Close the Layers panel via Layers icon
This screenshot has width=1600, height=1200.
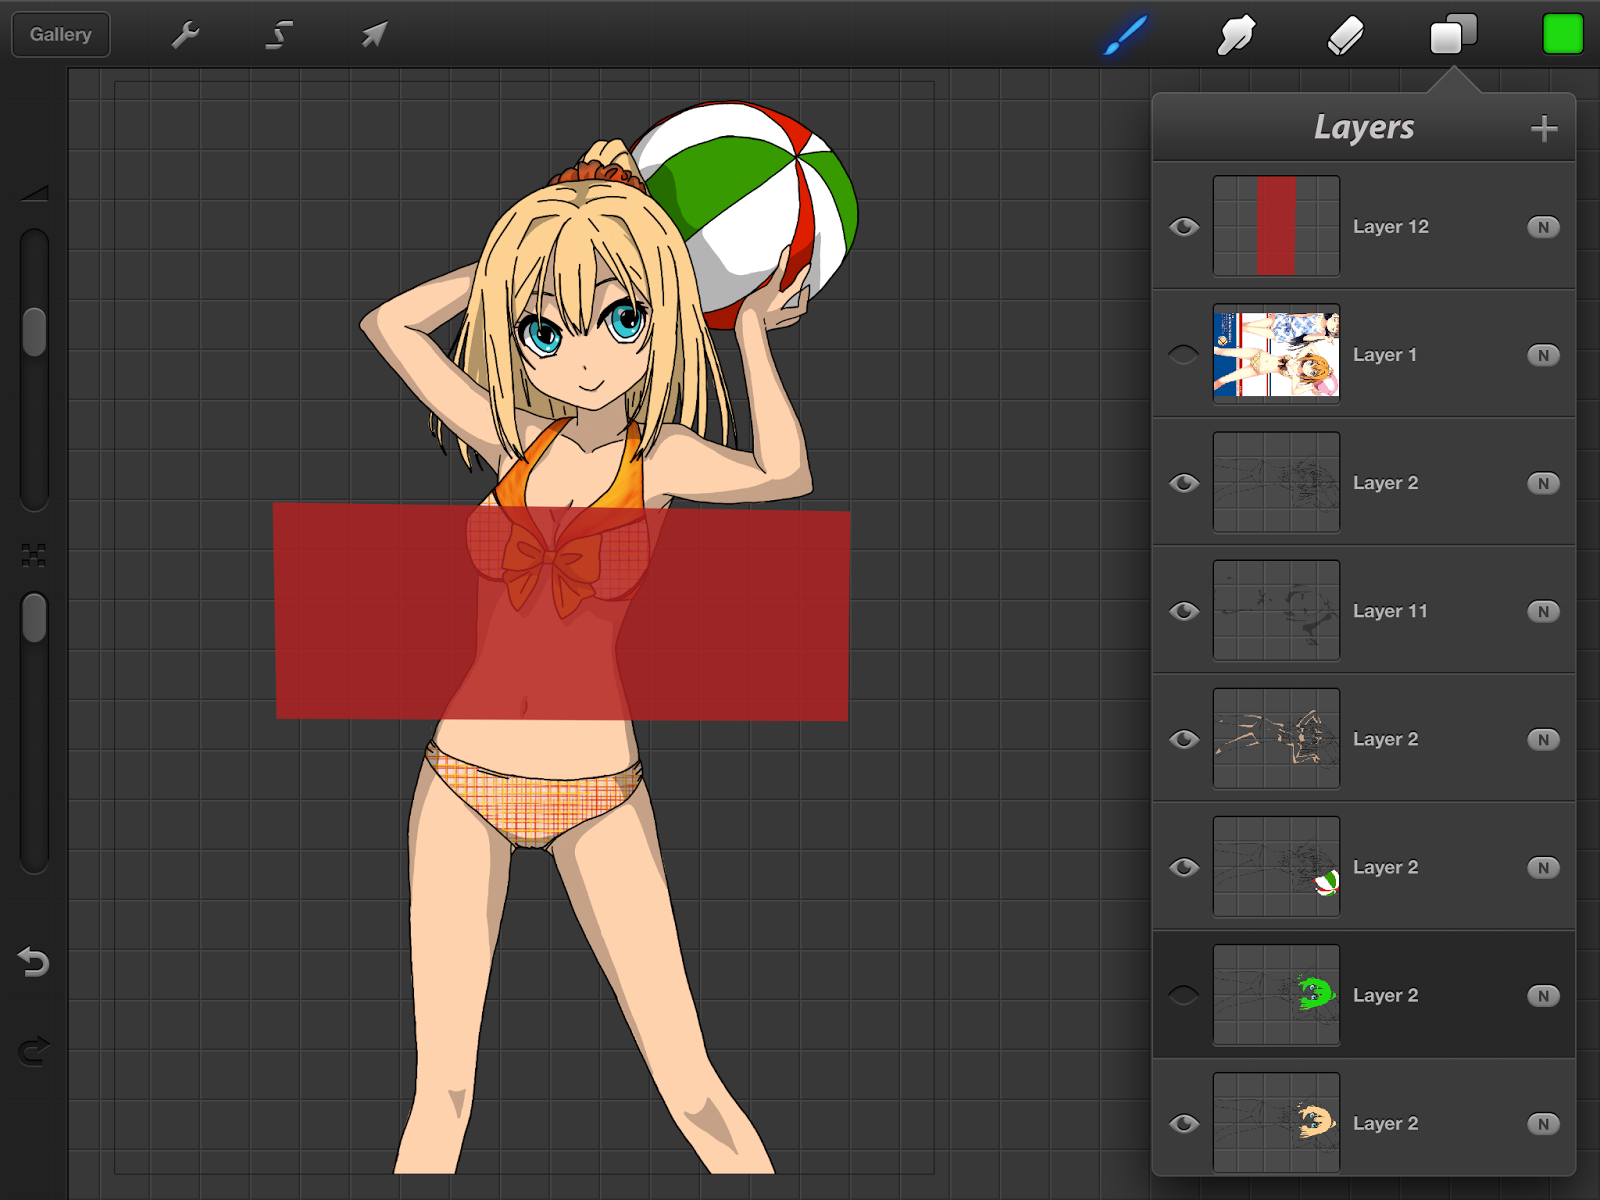point(1453,34)
